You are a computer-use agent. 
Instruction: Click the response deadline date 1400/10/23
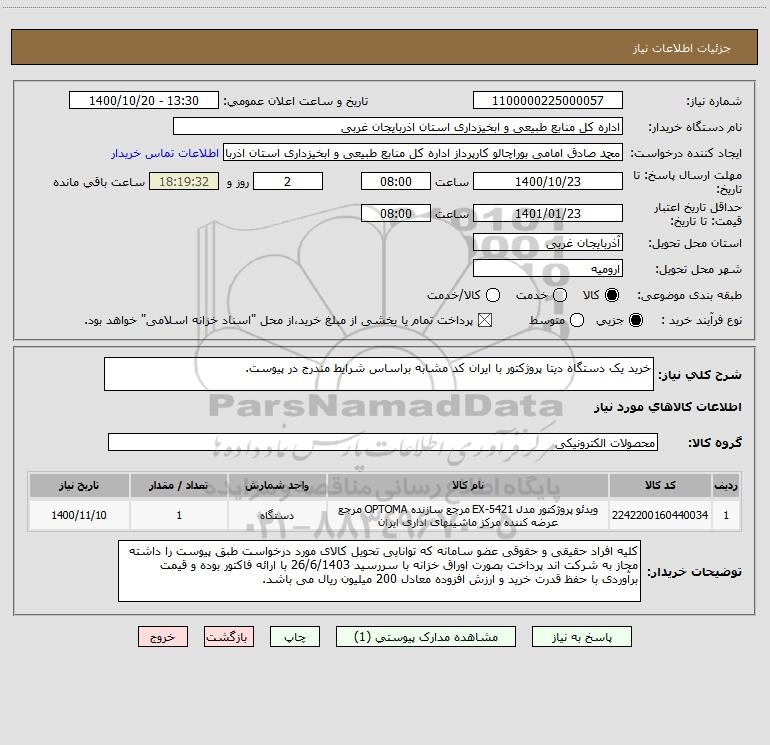click(548, 182)
